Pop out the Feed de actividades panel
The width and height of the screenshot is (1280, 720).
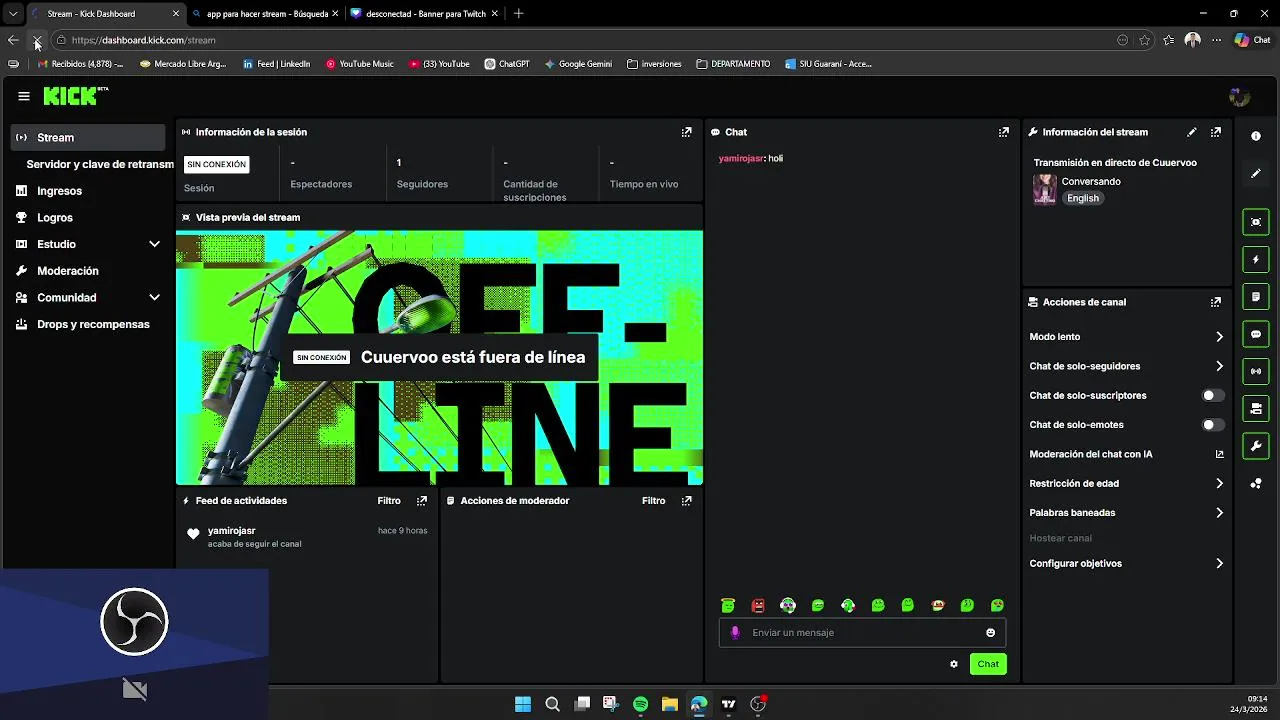pos(421,501)
